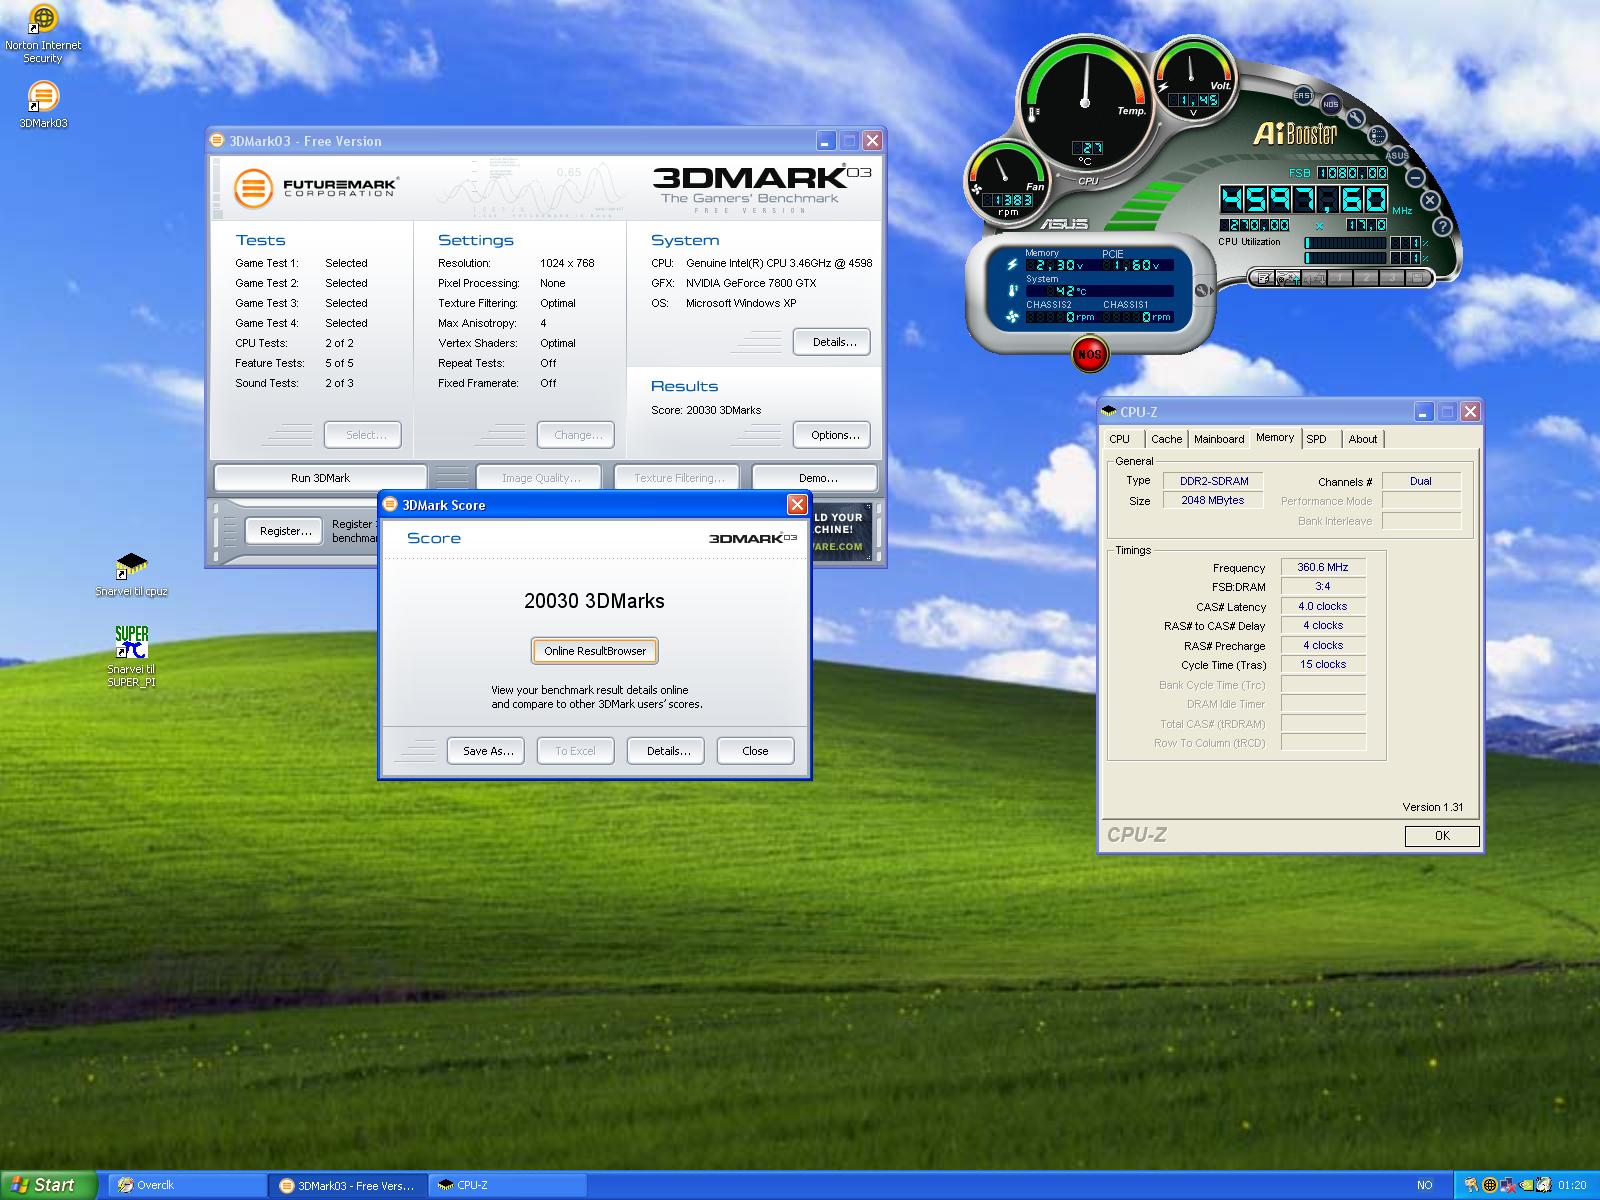Screen dimensions: 1600x1200
Task: Switch to 3DMark03 taskbar item
Action: coord(348,1185)
